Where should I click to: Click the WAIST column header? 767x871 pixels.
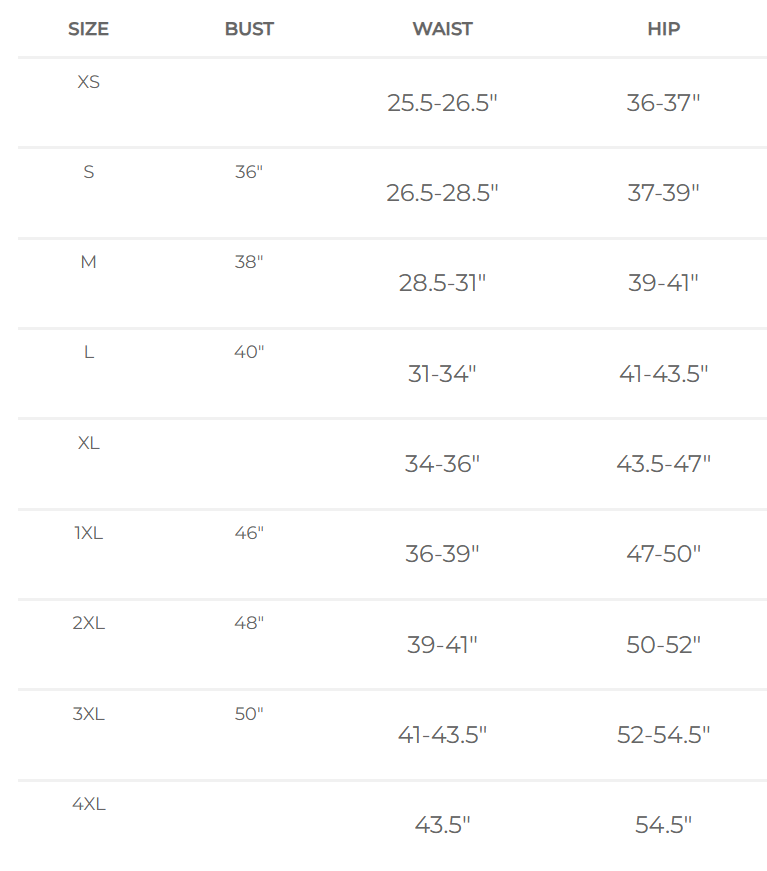point(442,29)
